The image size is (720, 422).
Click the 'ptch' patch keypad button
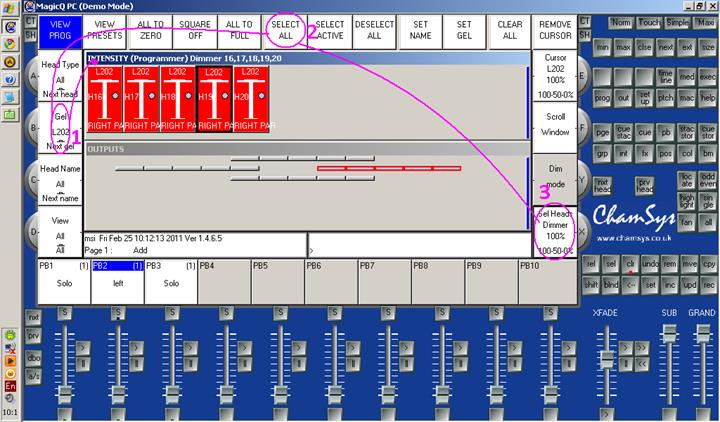pos(665,98)
